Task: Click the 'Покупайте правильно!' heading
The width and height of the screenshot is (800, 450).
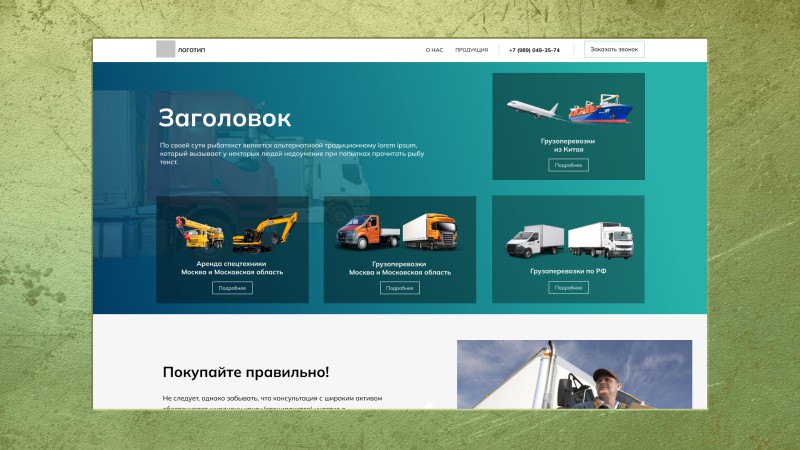Action: (x=246, y=372)
